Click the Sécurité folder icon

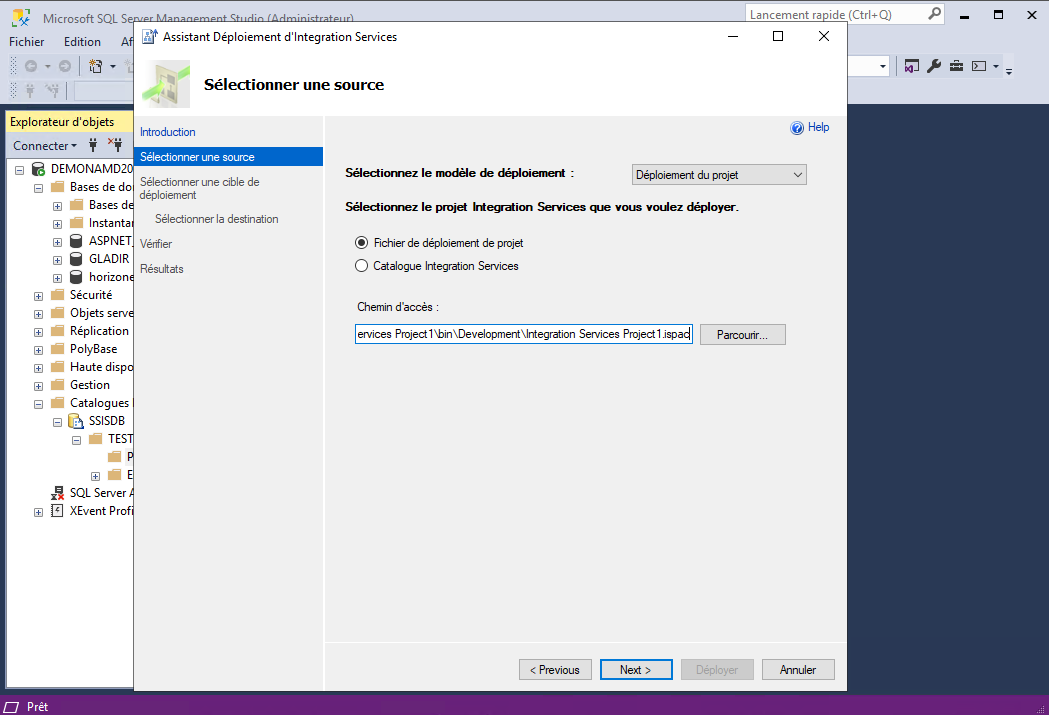[58, 295]
